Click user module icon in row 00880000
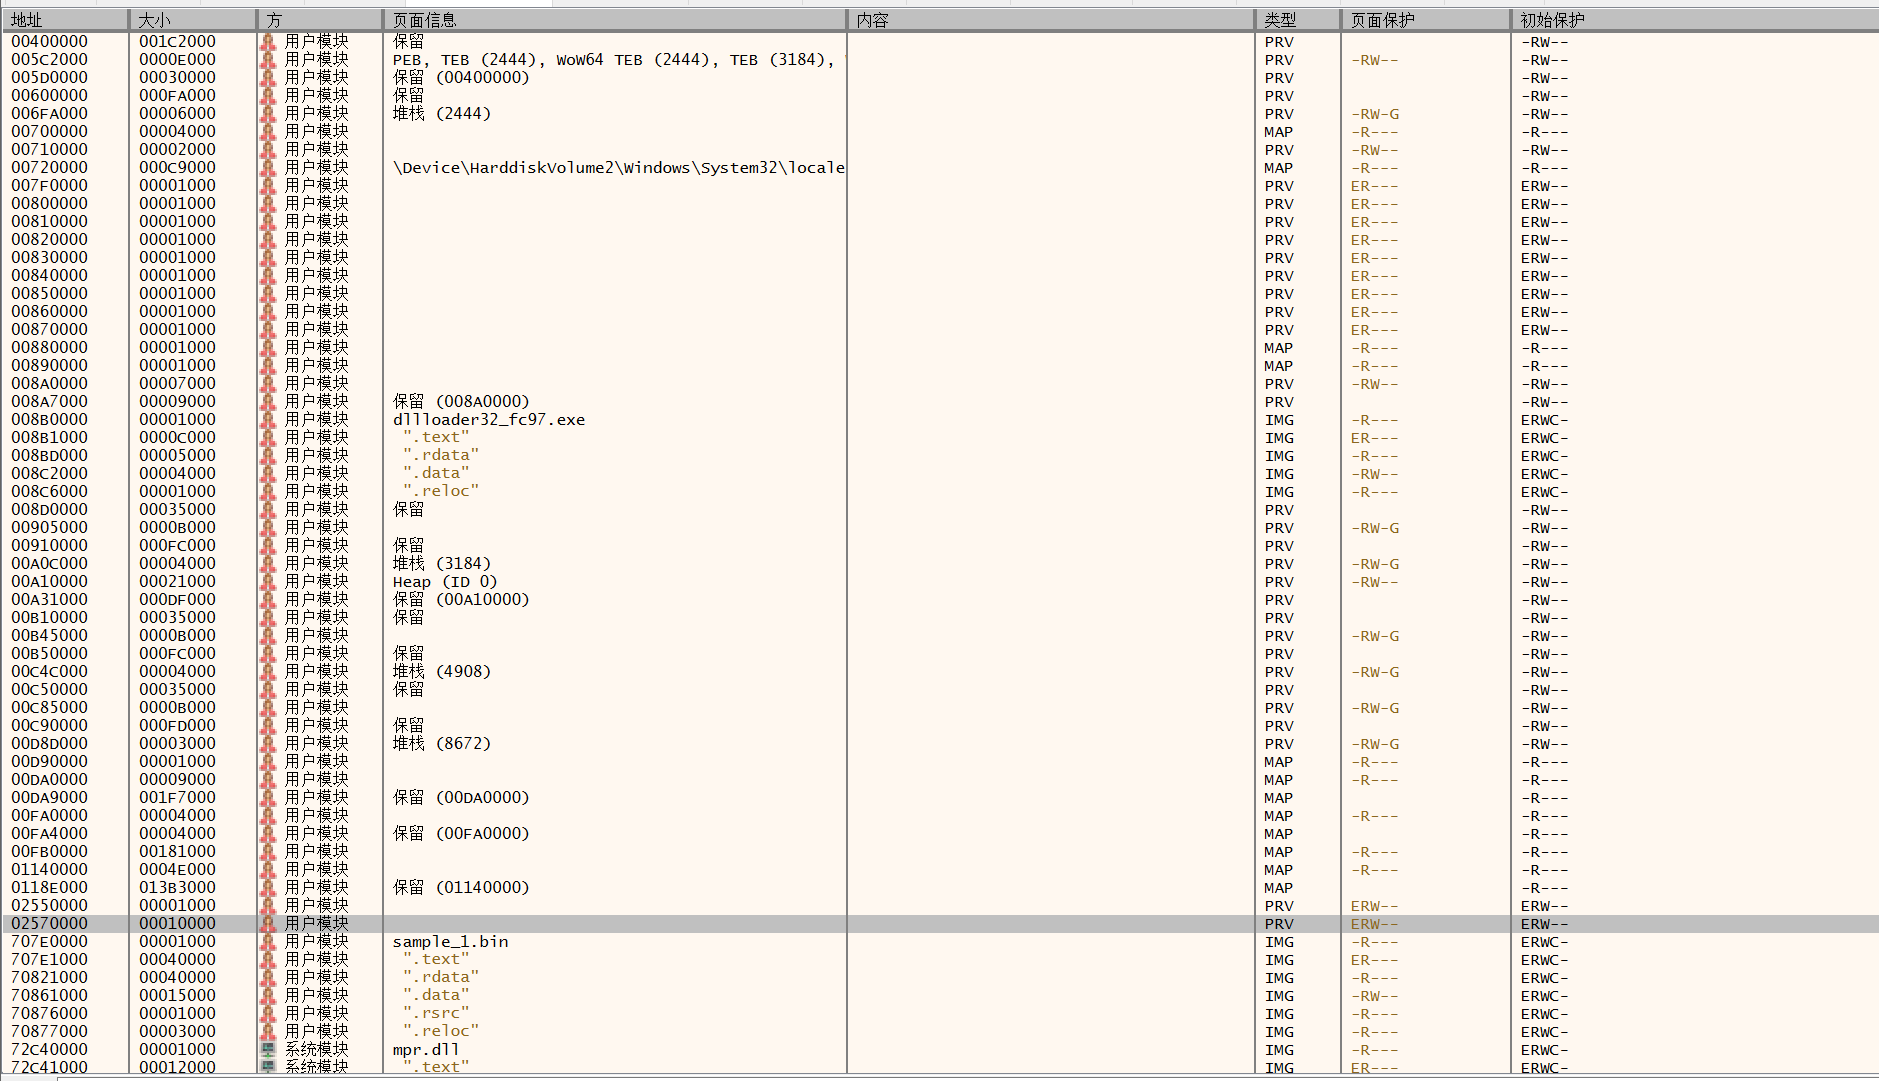 [268, 348]
